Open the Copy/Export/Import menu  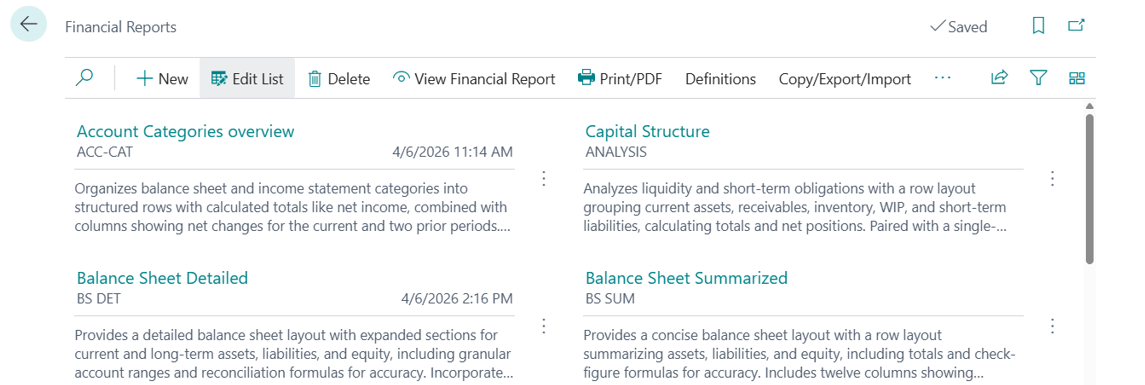pos(844,79)
